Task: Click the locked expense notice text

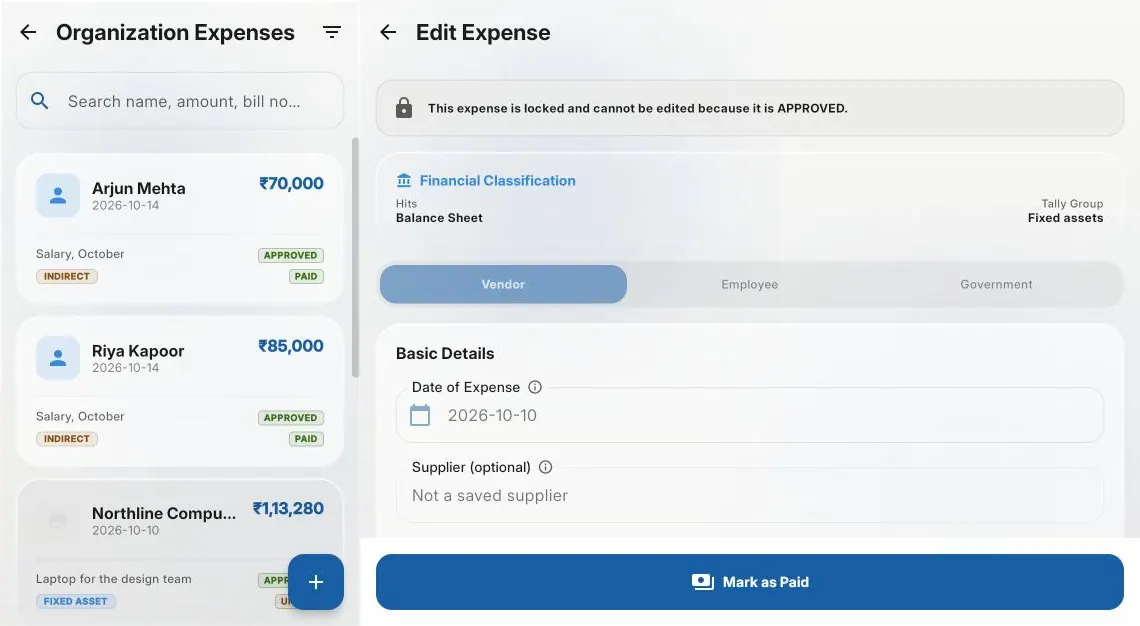Action: (x=638, y=108)
